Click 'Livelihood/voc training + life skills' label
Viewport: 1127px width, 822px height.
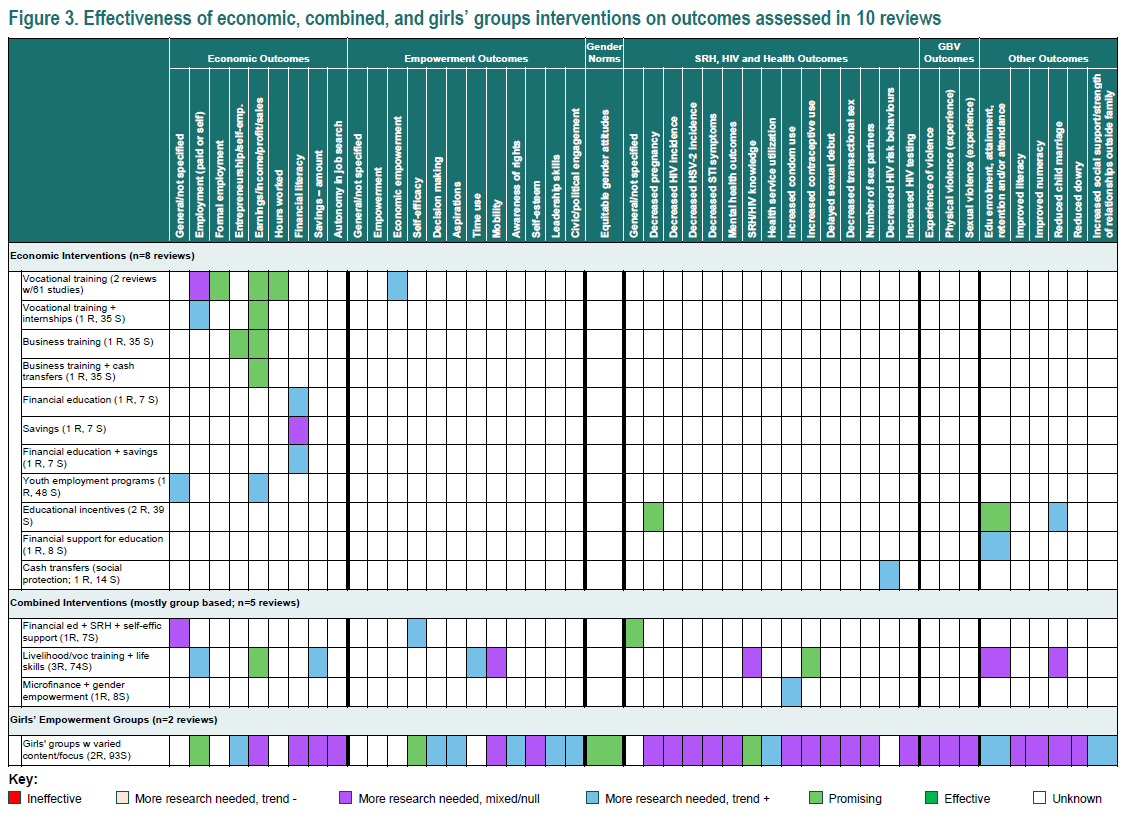click(x=86, y=661)
